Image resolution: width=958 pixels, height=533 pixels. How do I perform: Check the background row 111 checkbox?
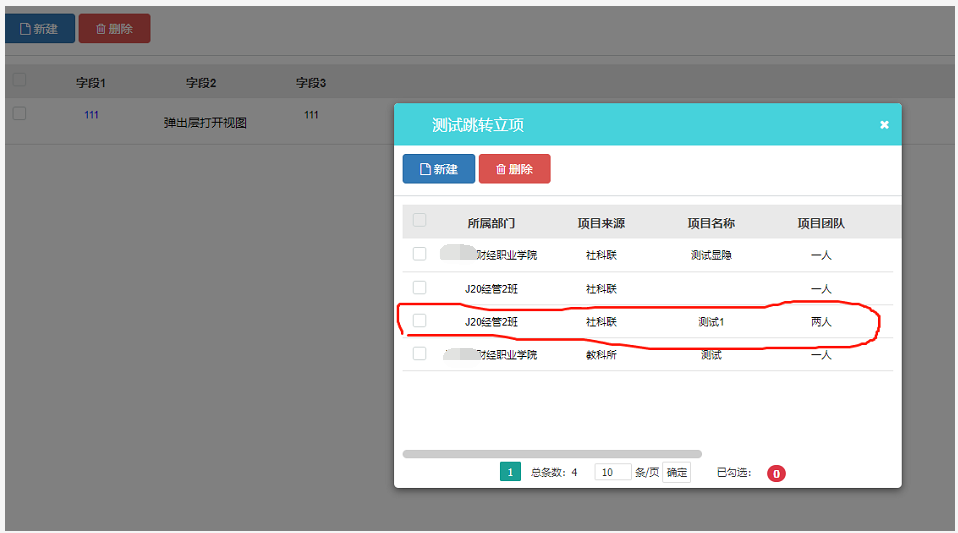(20, 113)
